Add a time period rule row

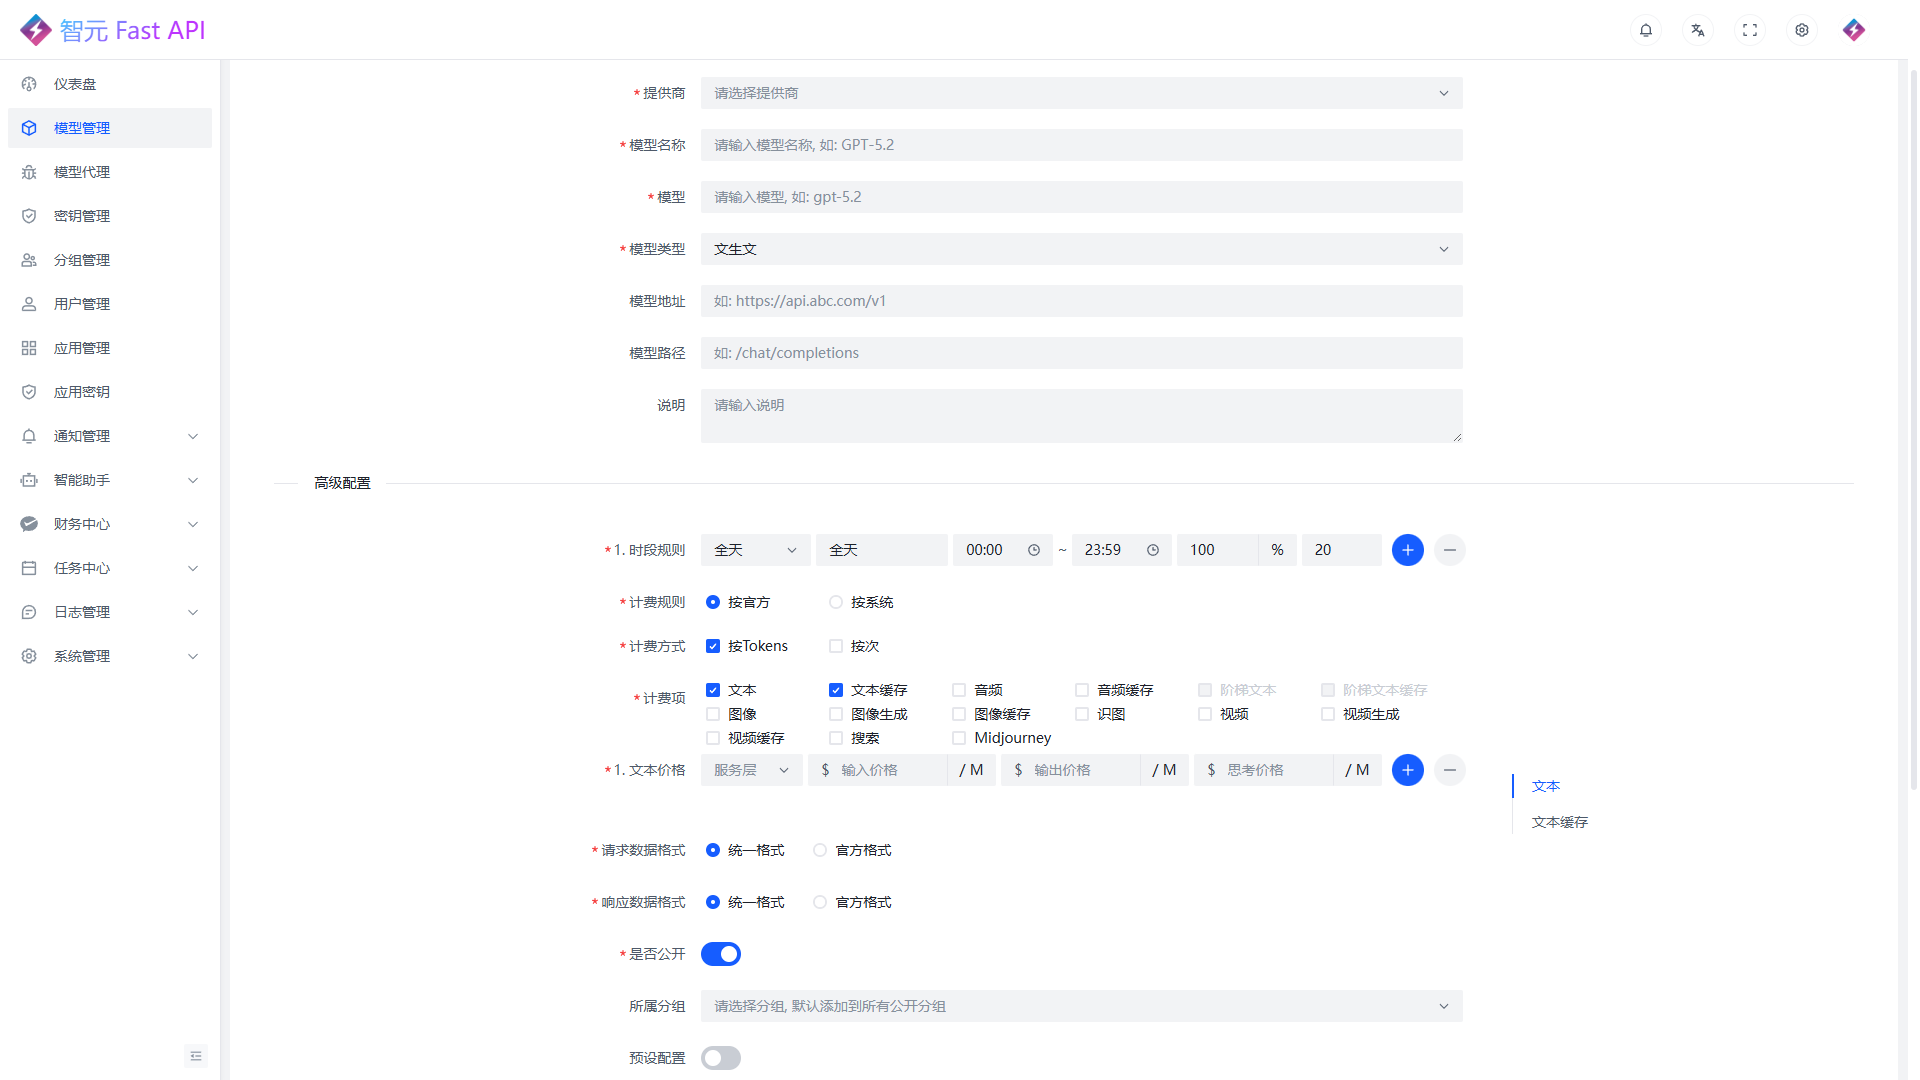pyautogui.click(x=1407, y=550)
